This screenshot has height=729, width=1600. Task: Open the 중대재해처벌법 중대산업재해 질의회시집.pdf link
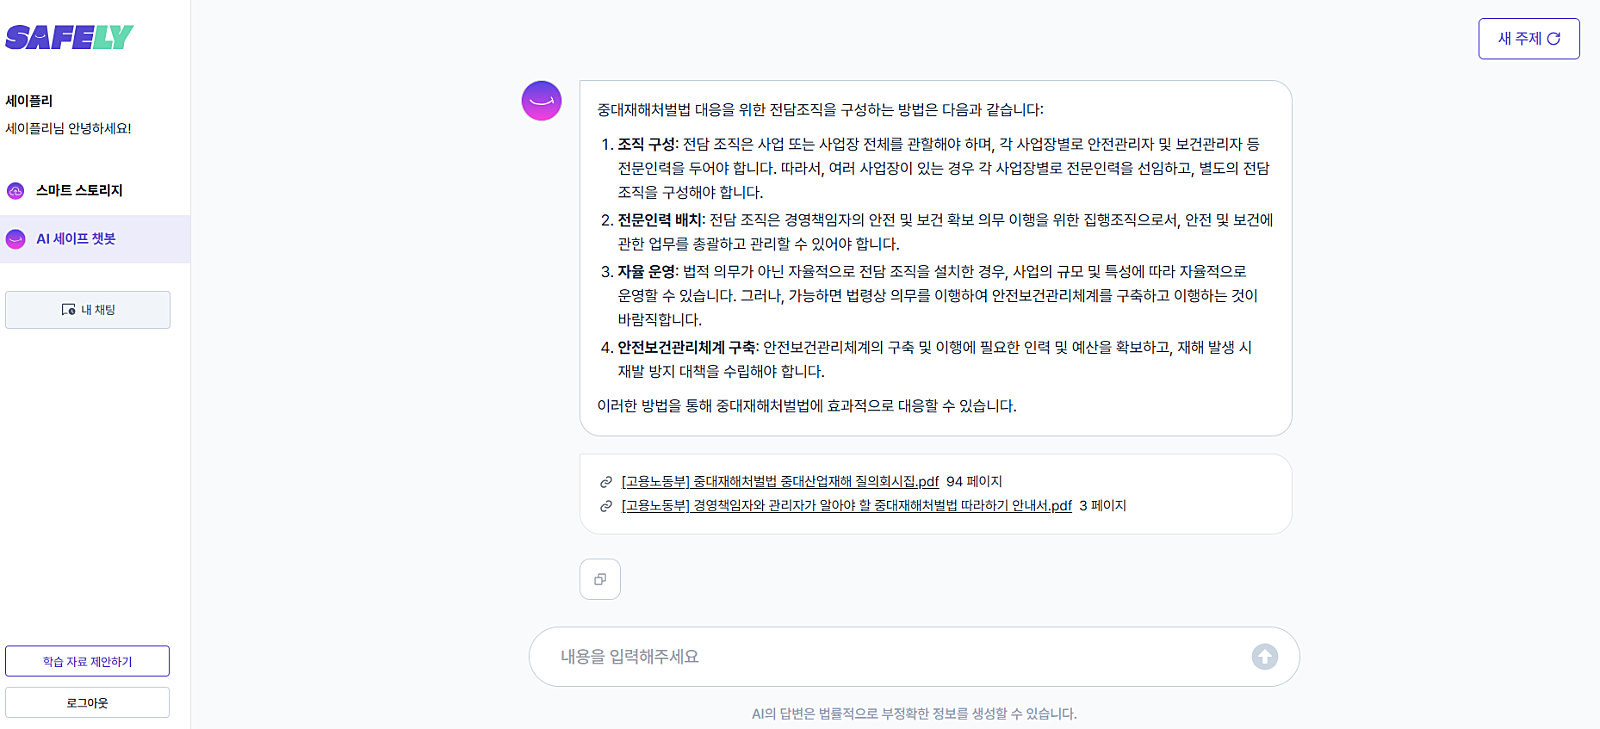[780, 482]
